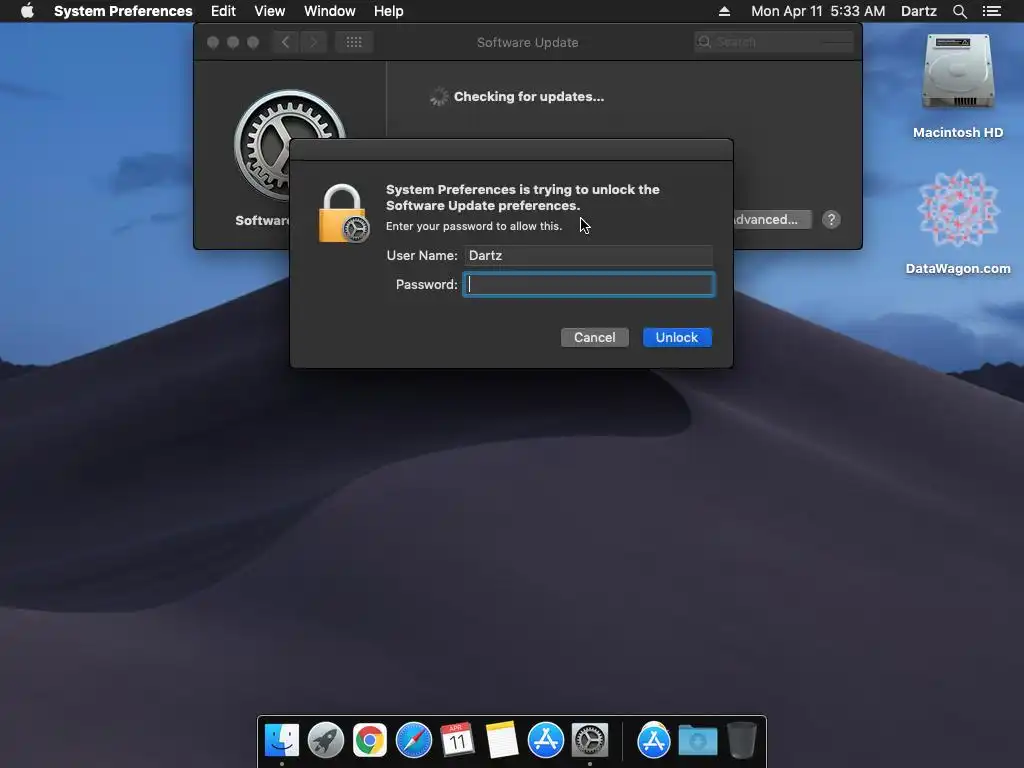Image resolution: width=1024 pixels, height=768 pixels.
Task: Go back in Software Update window
Action: click(x=285, y=42)
